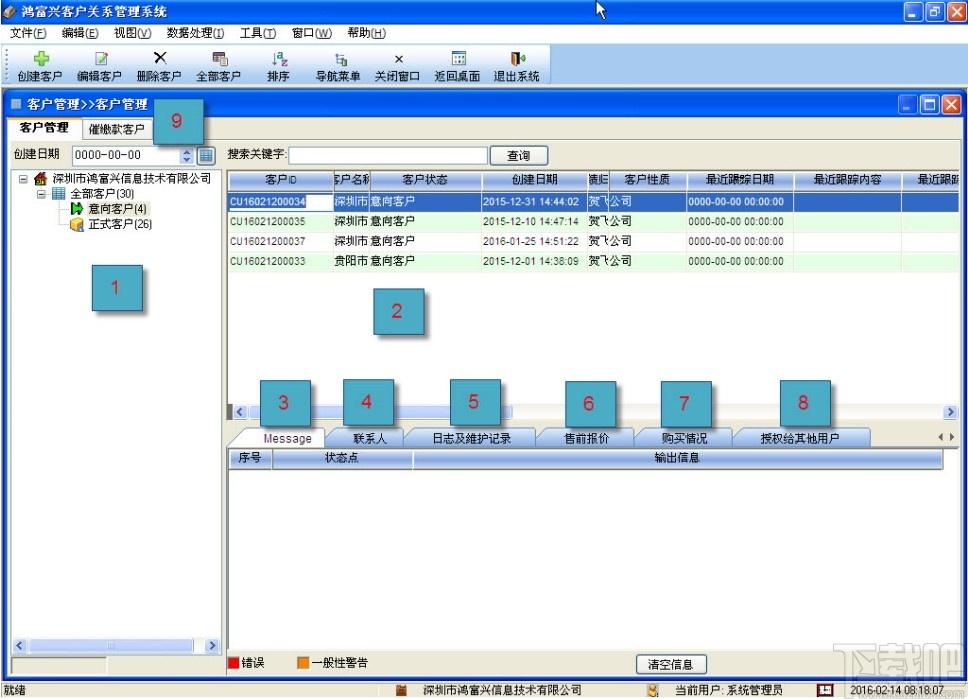
Task: Click the customer grid's left scroll arrow
Action: point(240,412)
